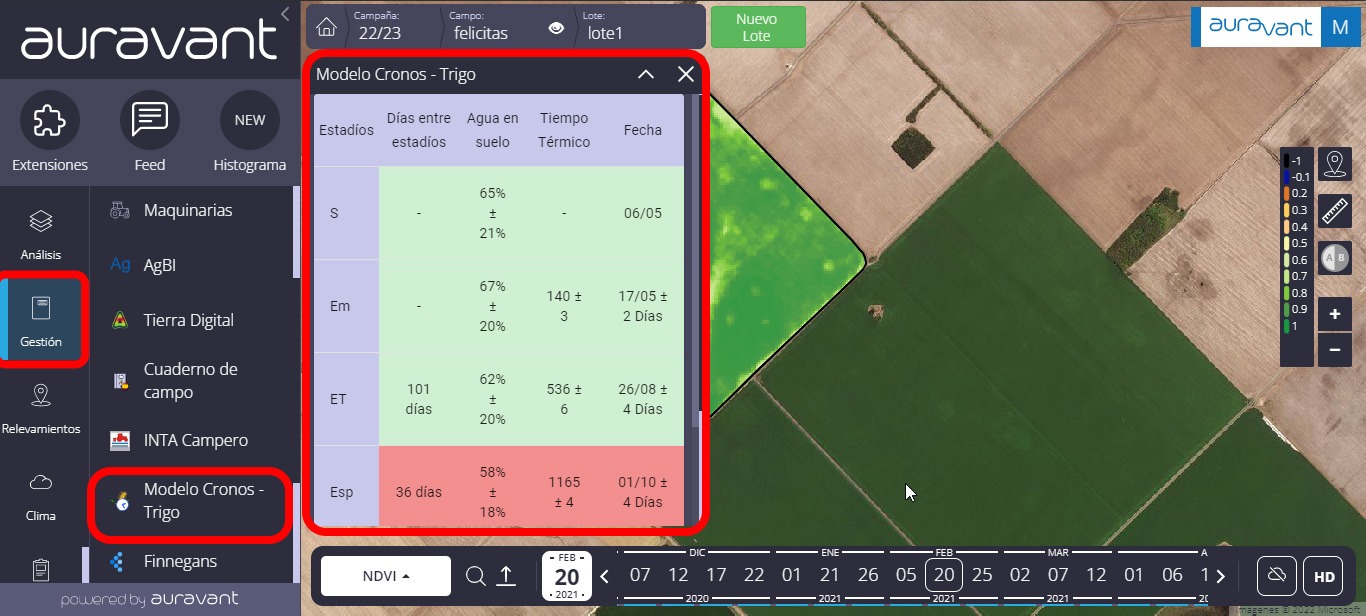1366x616 pixels.
Task: Click the "536 ± 6" thermal time cell
Action: [564, 399]
